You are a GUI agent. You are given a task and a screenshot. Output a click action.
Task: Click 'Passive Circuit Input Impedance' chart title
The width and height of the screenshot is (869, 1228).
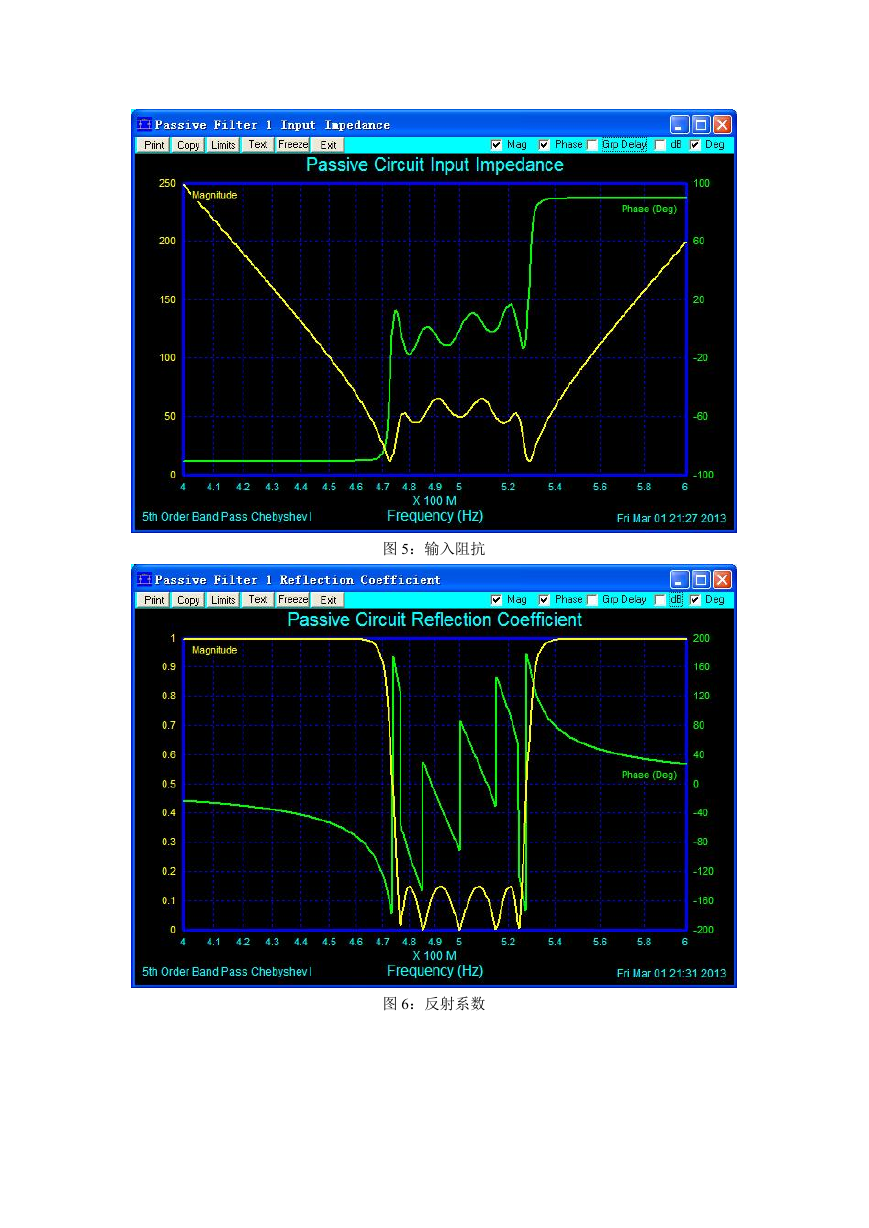(x=435, y=165)
